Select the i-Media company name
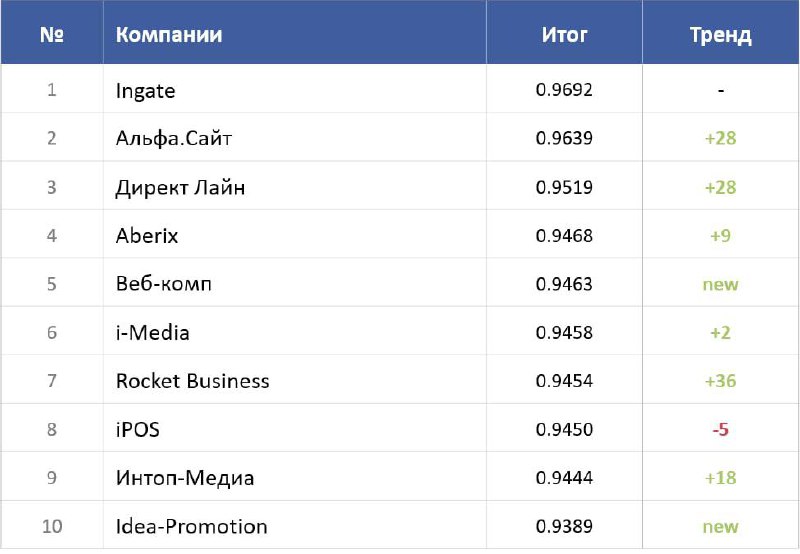This screenshot has height=554, width=800. pos(152,332)
